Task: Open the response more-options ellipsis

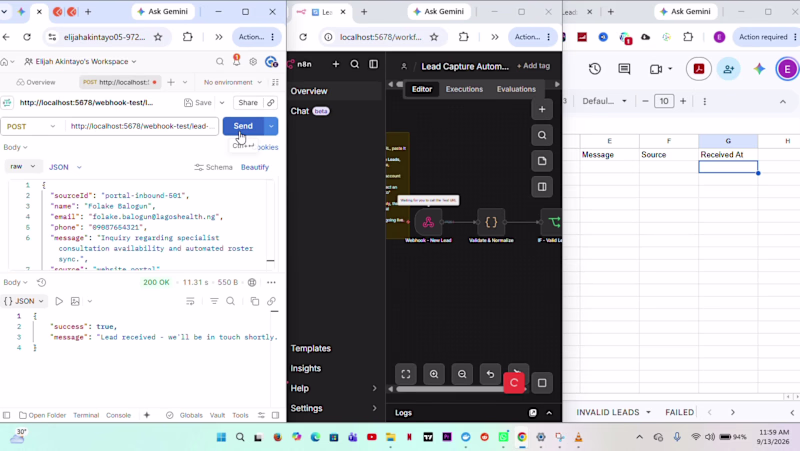Action: pyautogui.click(x=271, y=282)
